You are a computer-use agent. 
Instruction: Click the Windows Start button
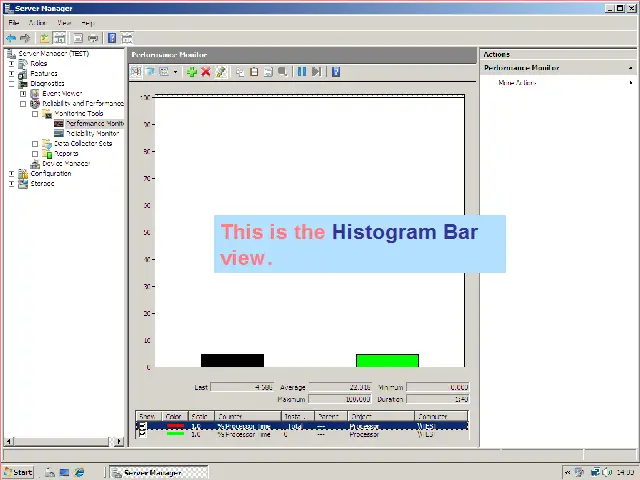point(18,472)
